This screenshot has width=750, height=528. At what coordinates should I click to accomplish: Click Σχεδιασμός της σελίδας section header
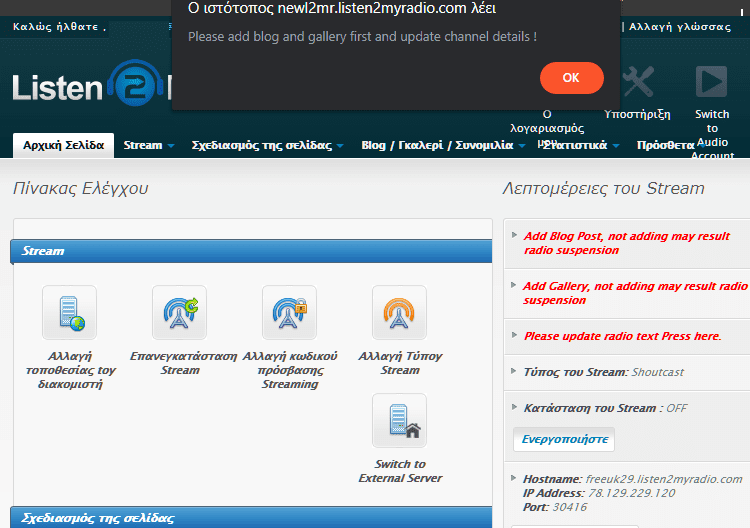pyautogui.click(x=251, y=518)
